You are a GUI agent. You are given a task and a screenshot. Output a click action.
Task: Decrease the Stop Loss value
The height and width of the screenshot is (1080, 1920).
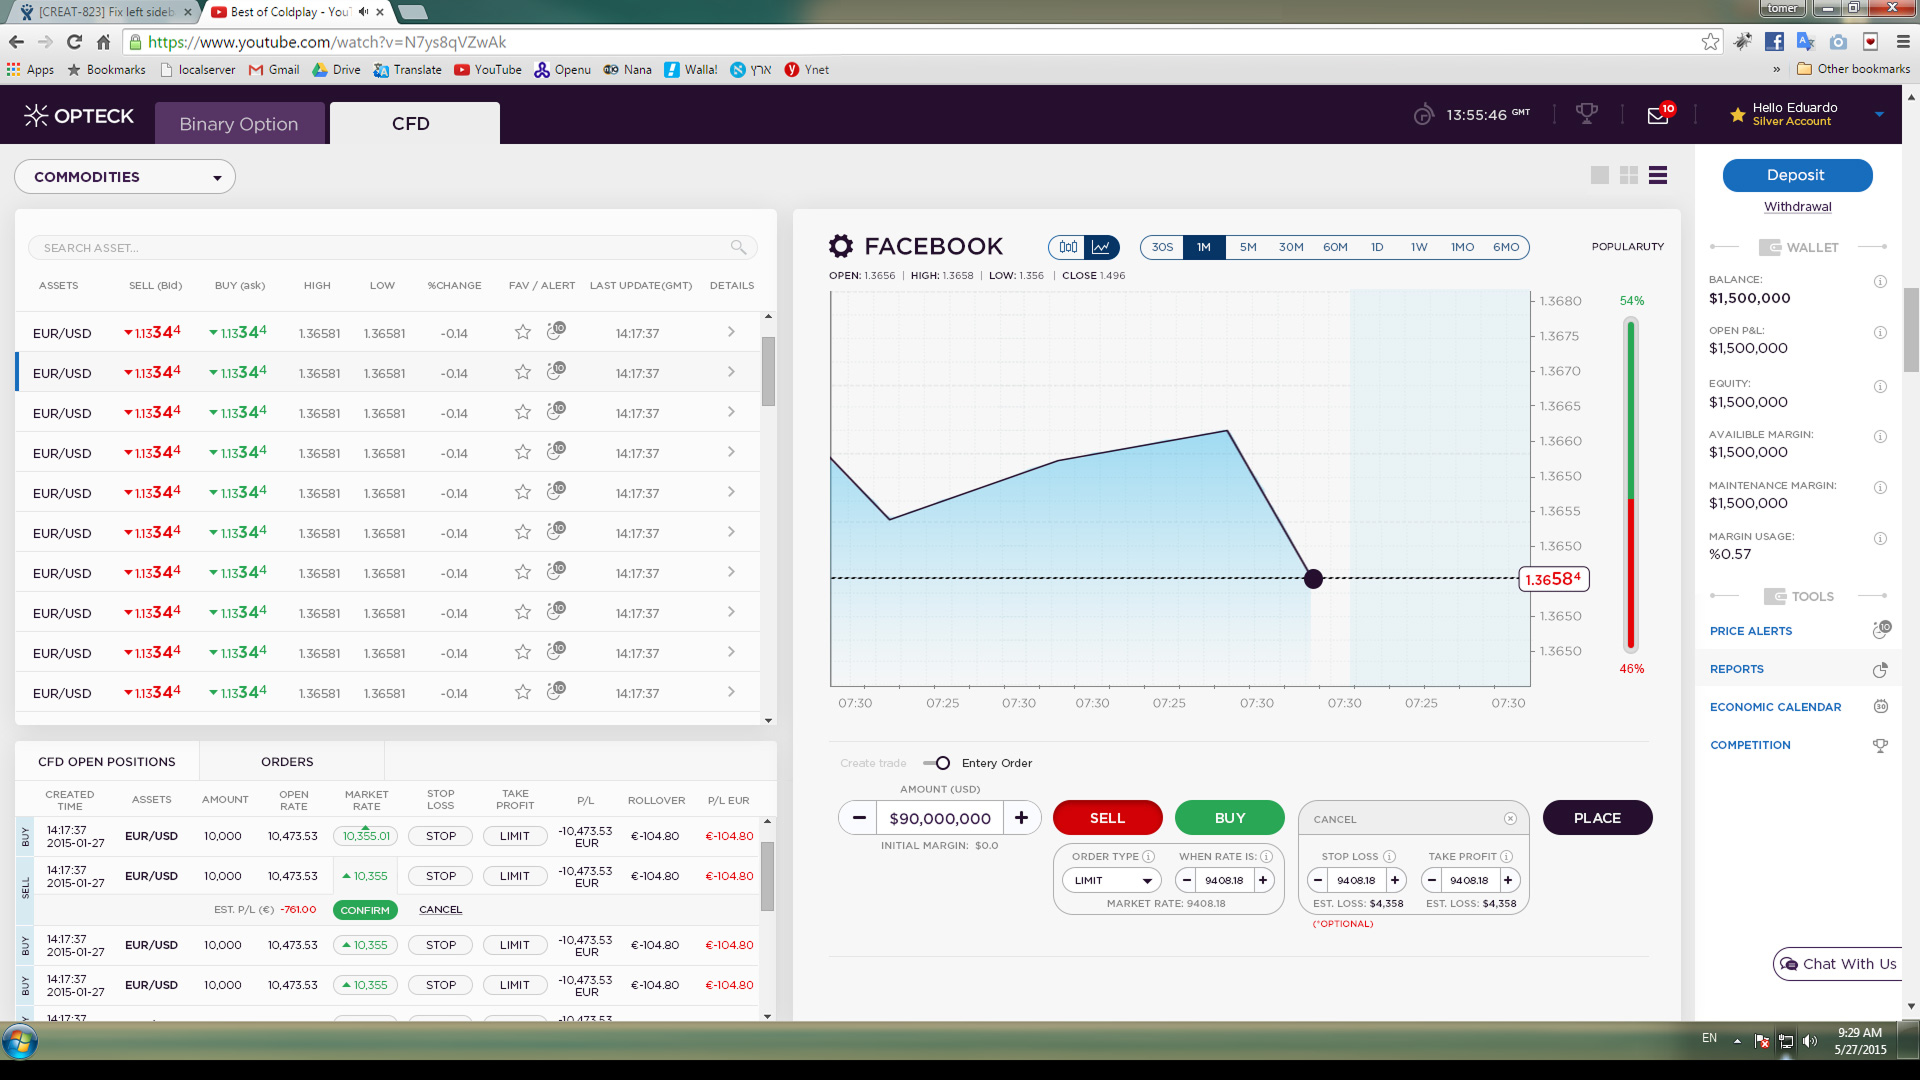[1318, 880]
